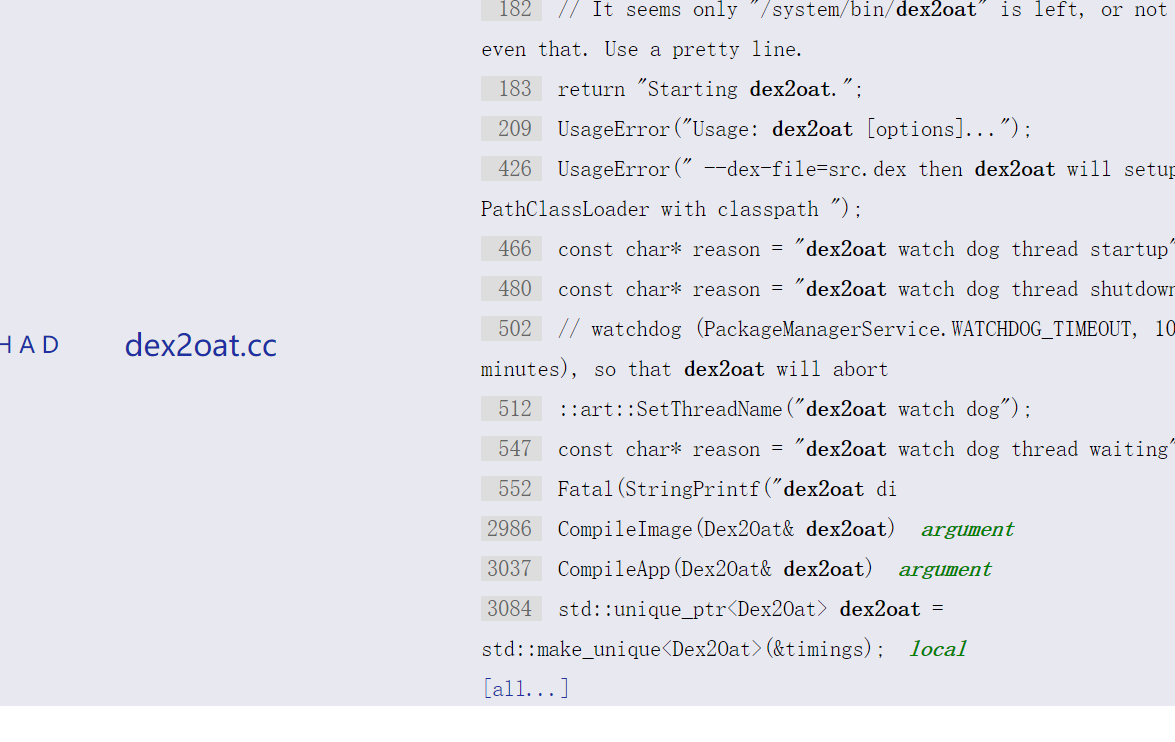
Task: Go to line 512 SetThreadName call
Action: [512, 409]
